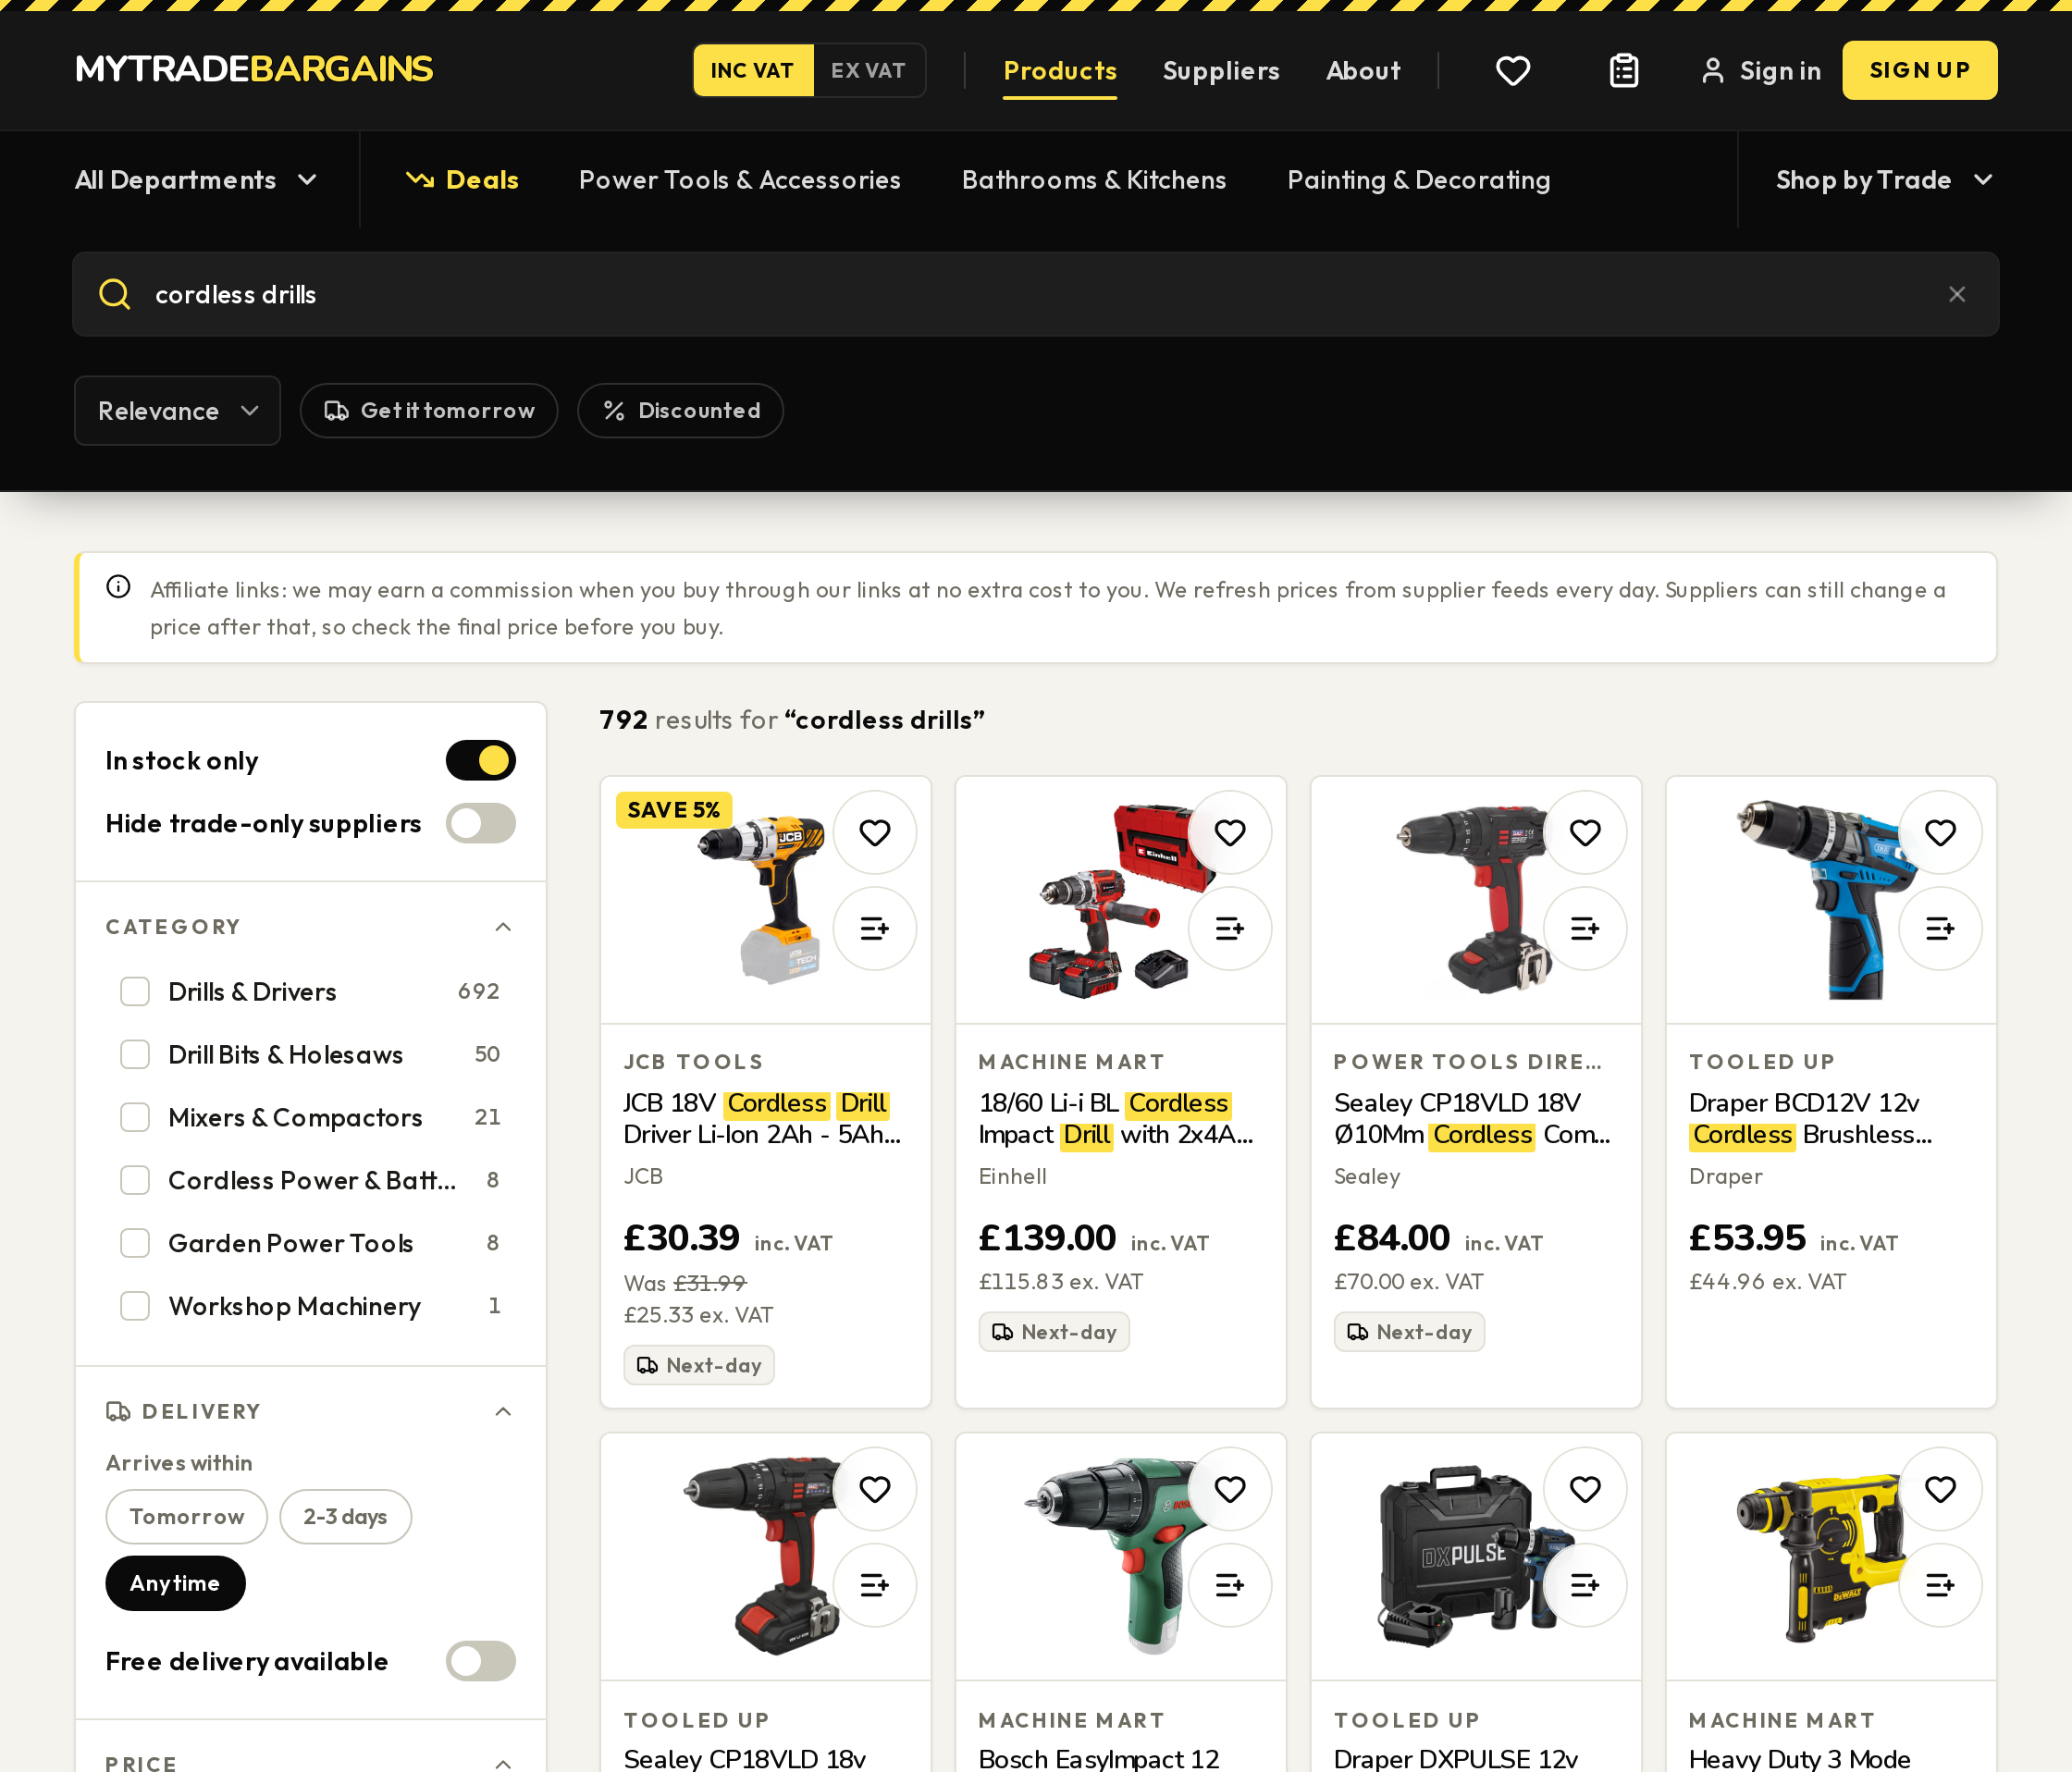Open the clipboard list icon in header
2072x1772 pixels.
(x=1623, y=71)
